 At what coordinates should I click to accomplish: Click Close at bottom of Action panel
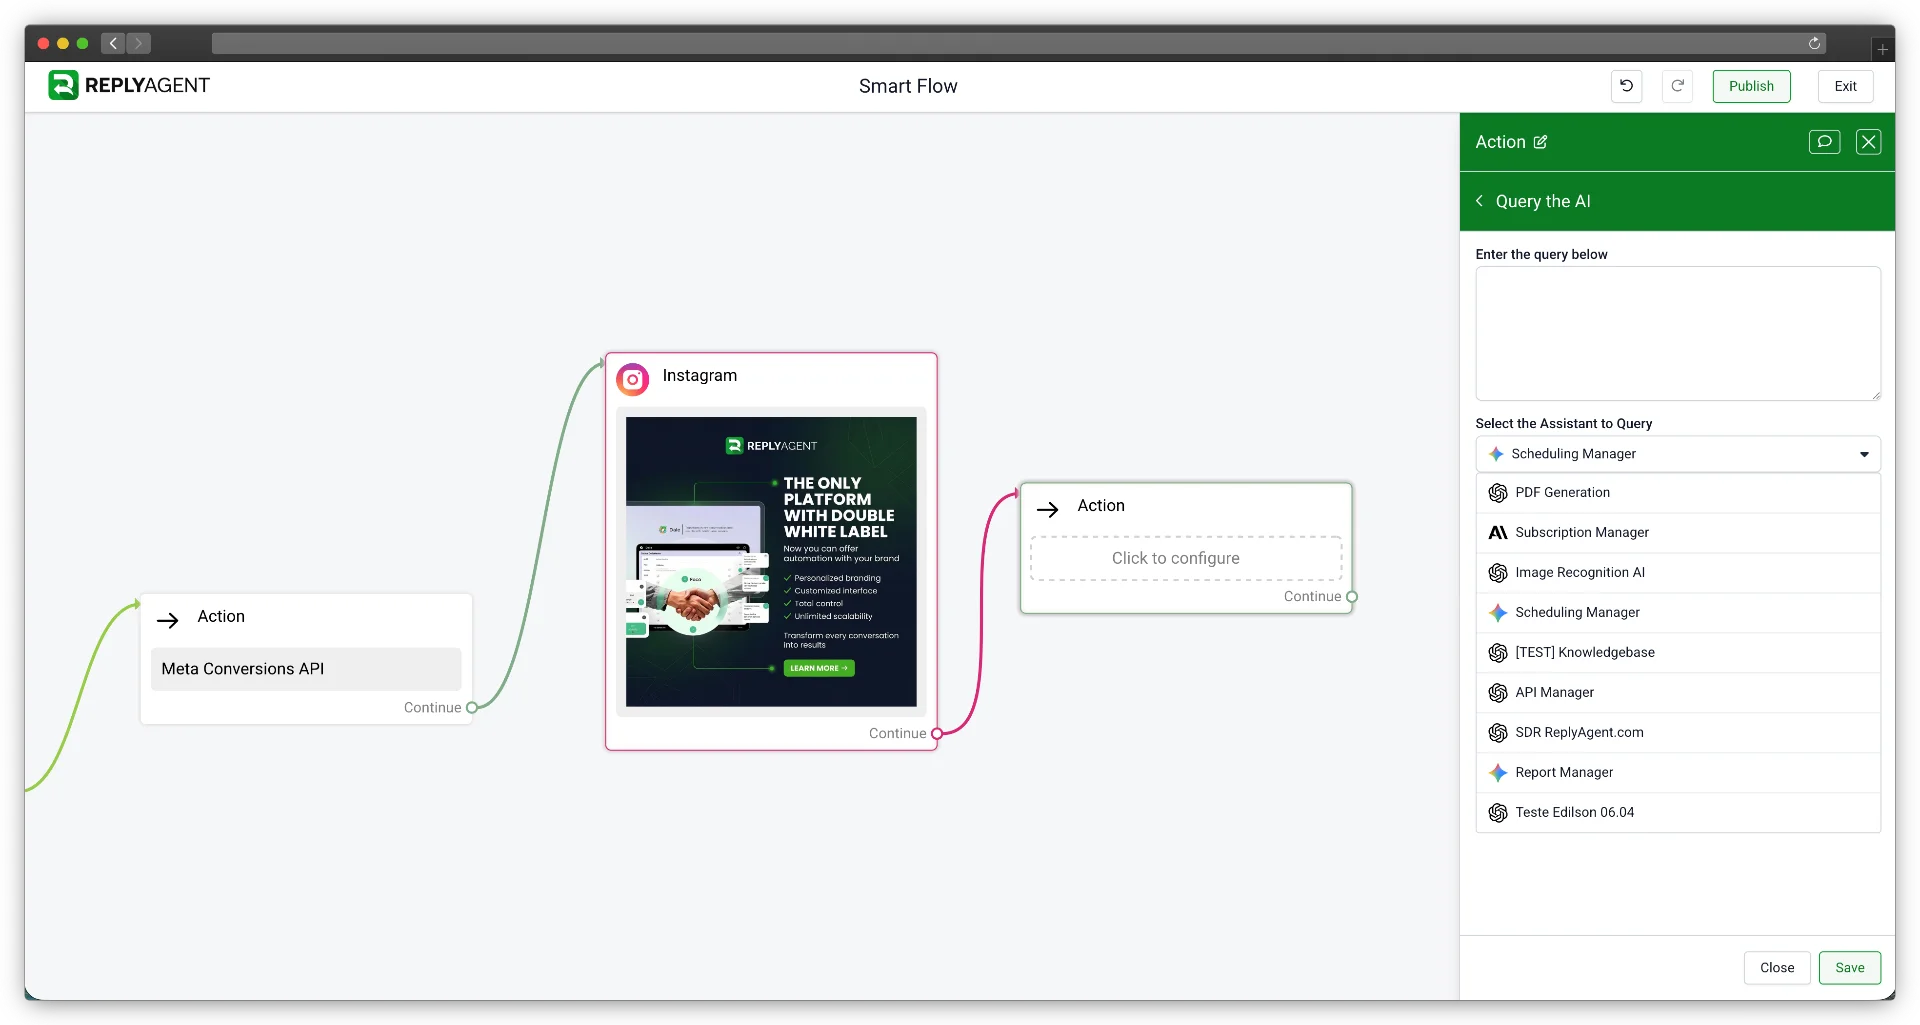tap(1777, 968)
